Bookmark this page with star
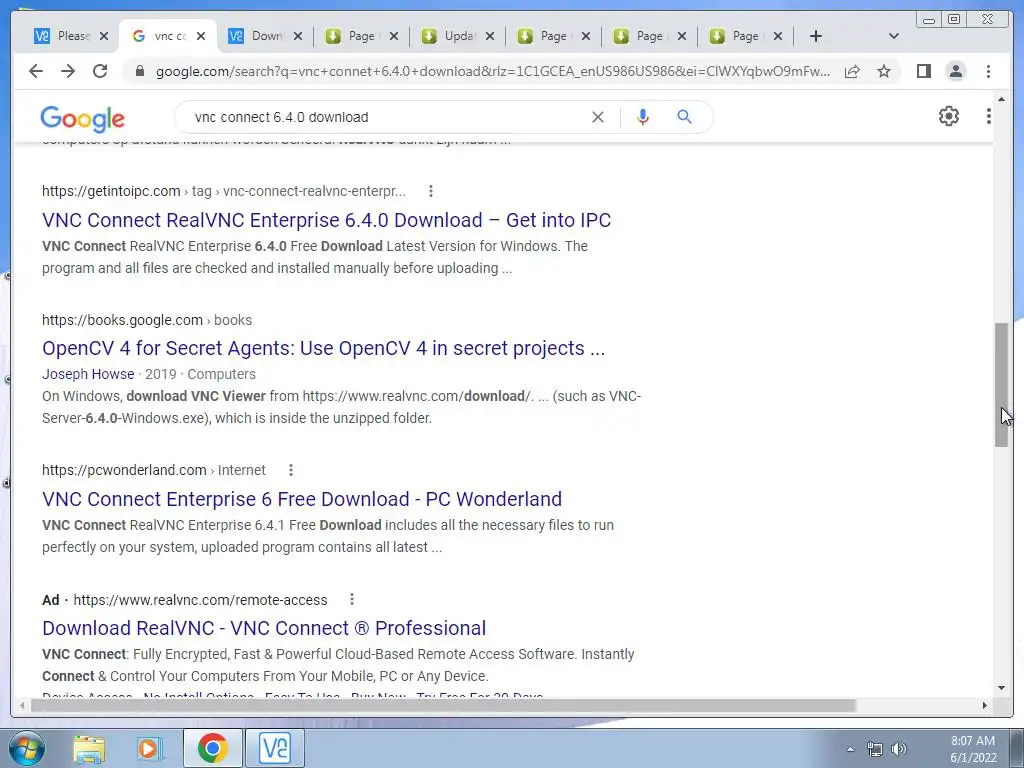This screenshot has height=768, width=1024. pos(884,71)
